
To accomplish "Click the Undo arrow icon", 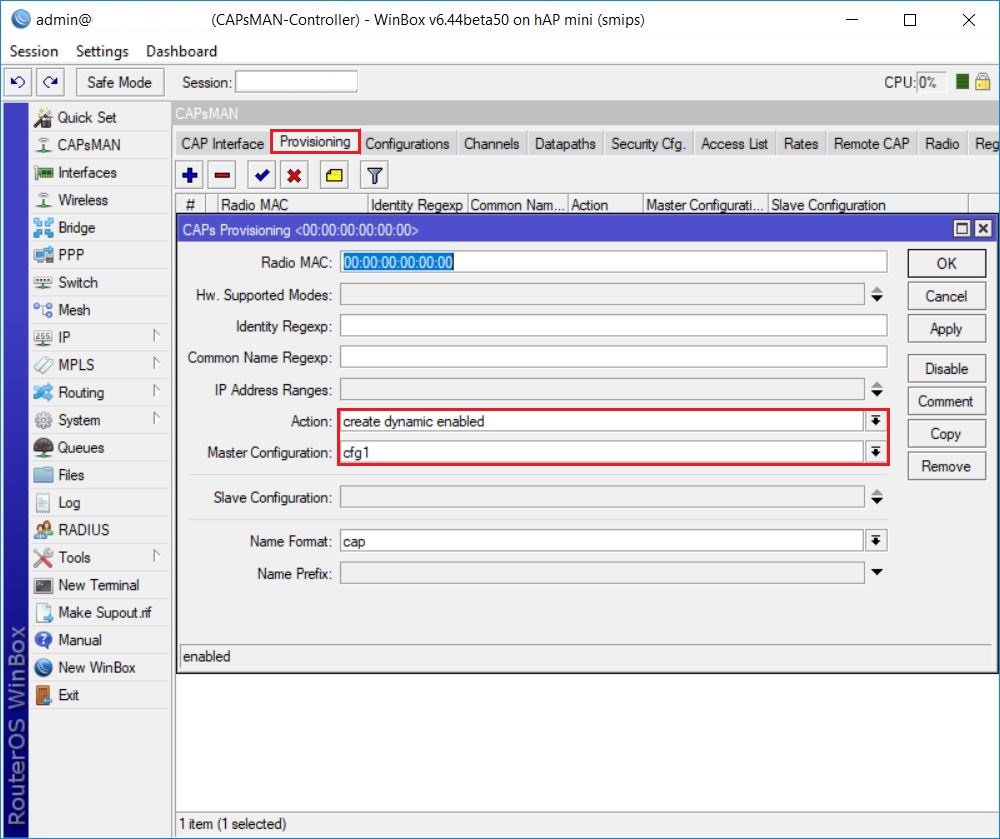I will 18,82.
